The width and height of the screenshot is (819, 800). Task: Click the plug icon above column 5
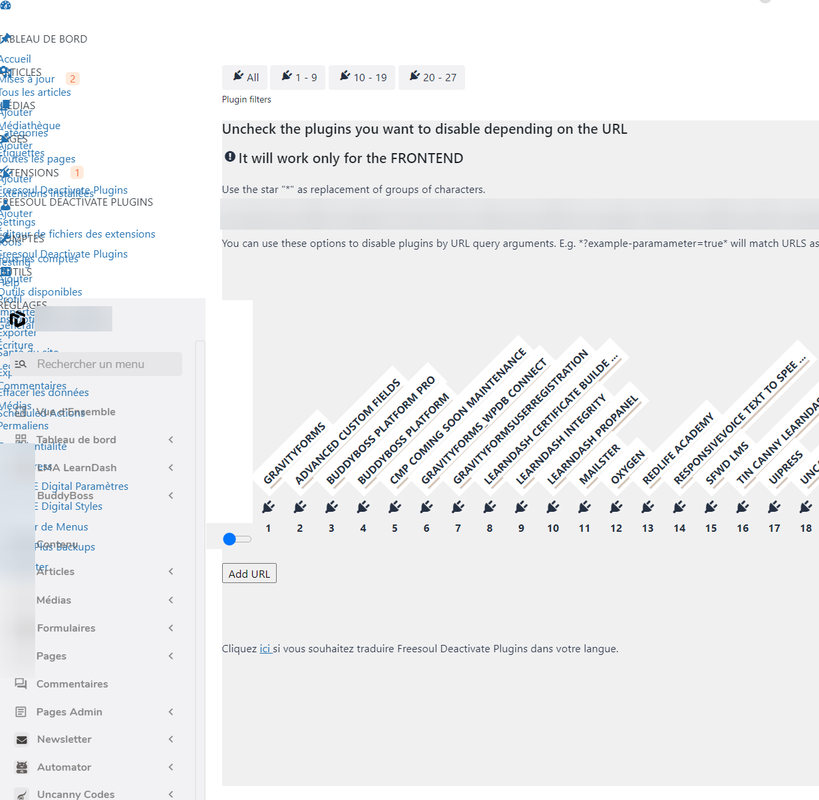[395, 507]
